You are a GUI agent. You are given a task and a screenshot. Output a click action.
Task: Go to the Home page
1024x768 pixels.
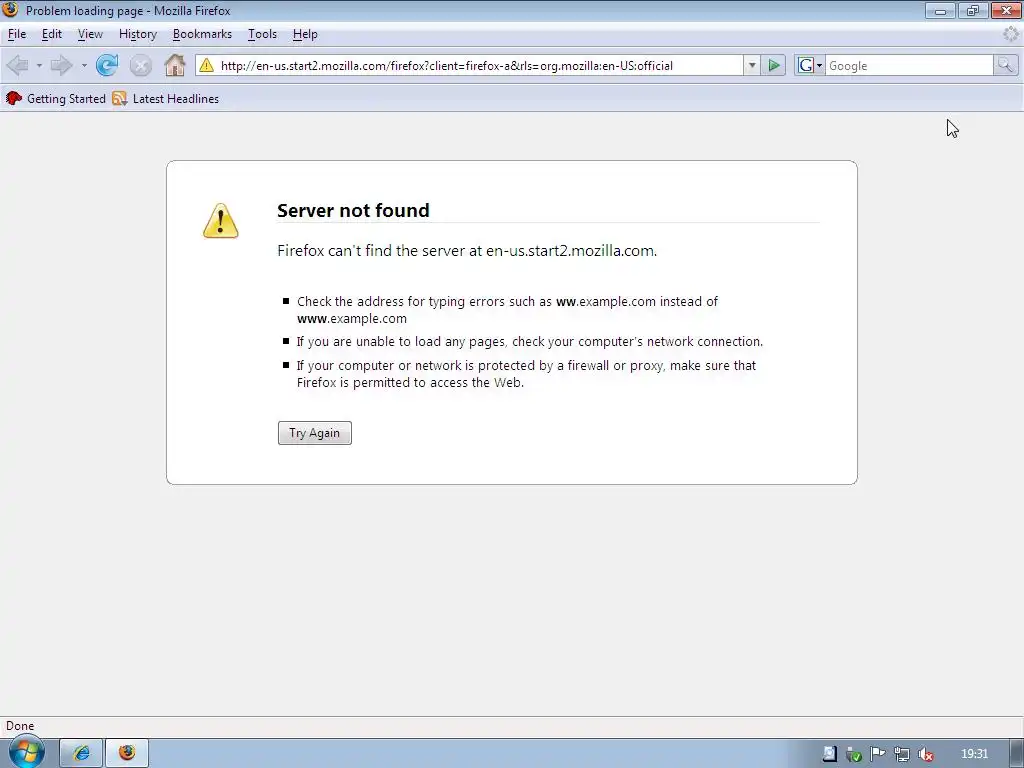tap(174, 65)
